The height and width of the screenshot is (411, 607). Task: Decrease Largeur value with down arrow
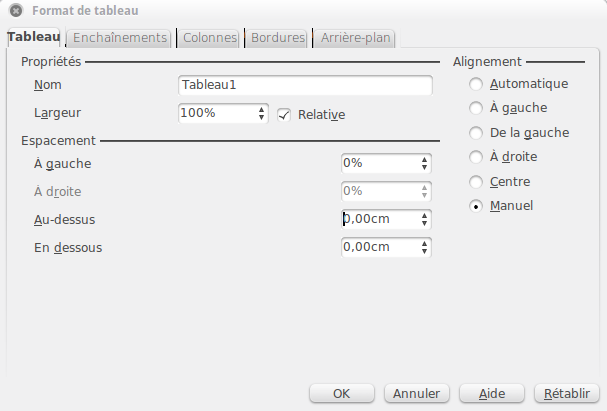coord(262,117)
